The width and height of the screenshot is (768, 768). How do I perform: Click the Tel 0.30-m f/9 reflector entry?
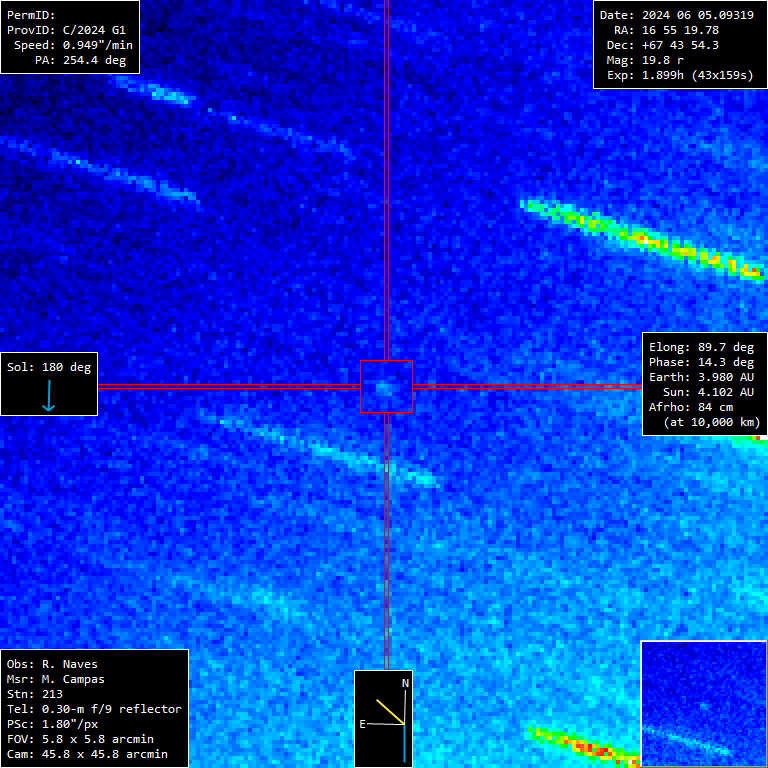click(94, 709)
